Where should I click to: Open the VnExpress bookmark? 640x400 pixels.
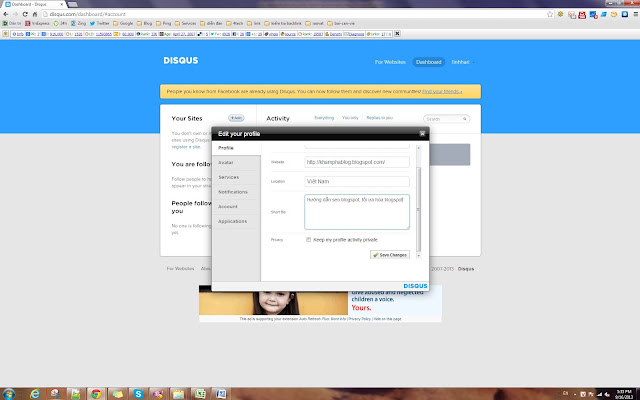[38, 23]
